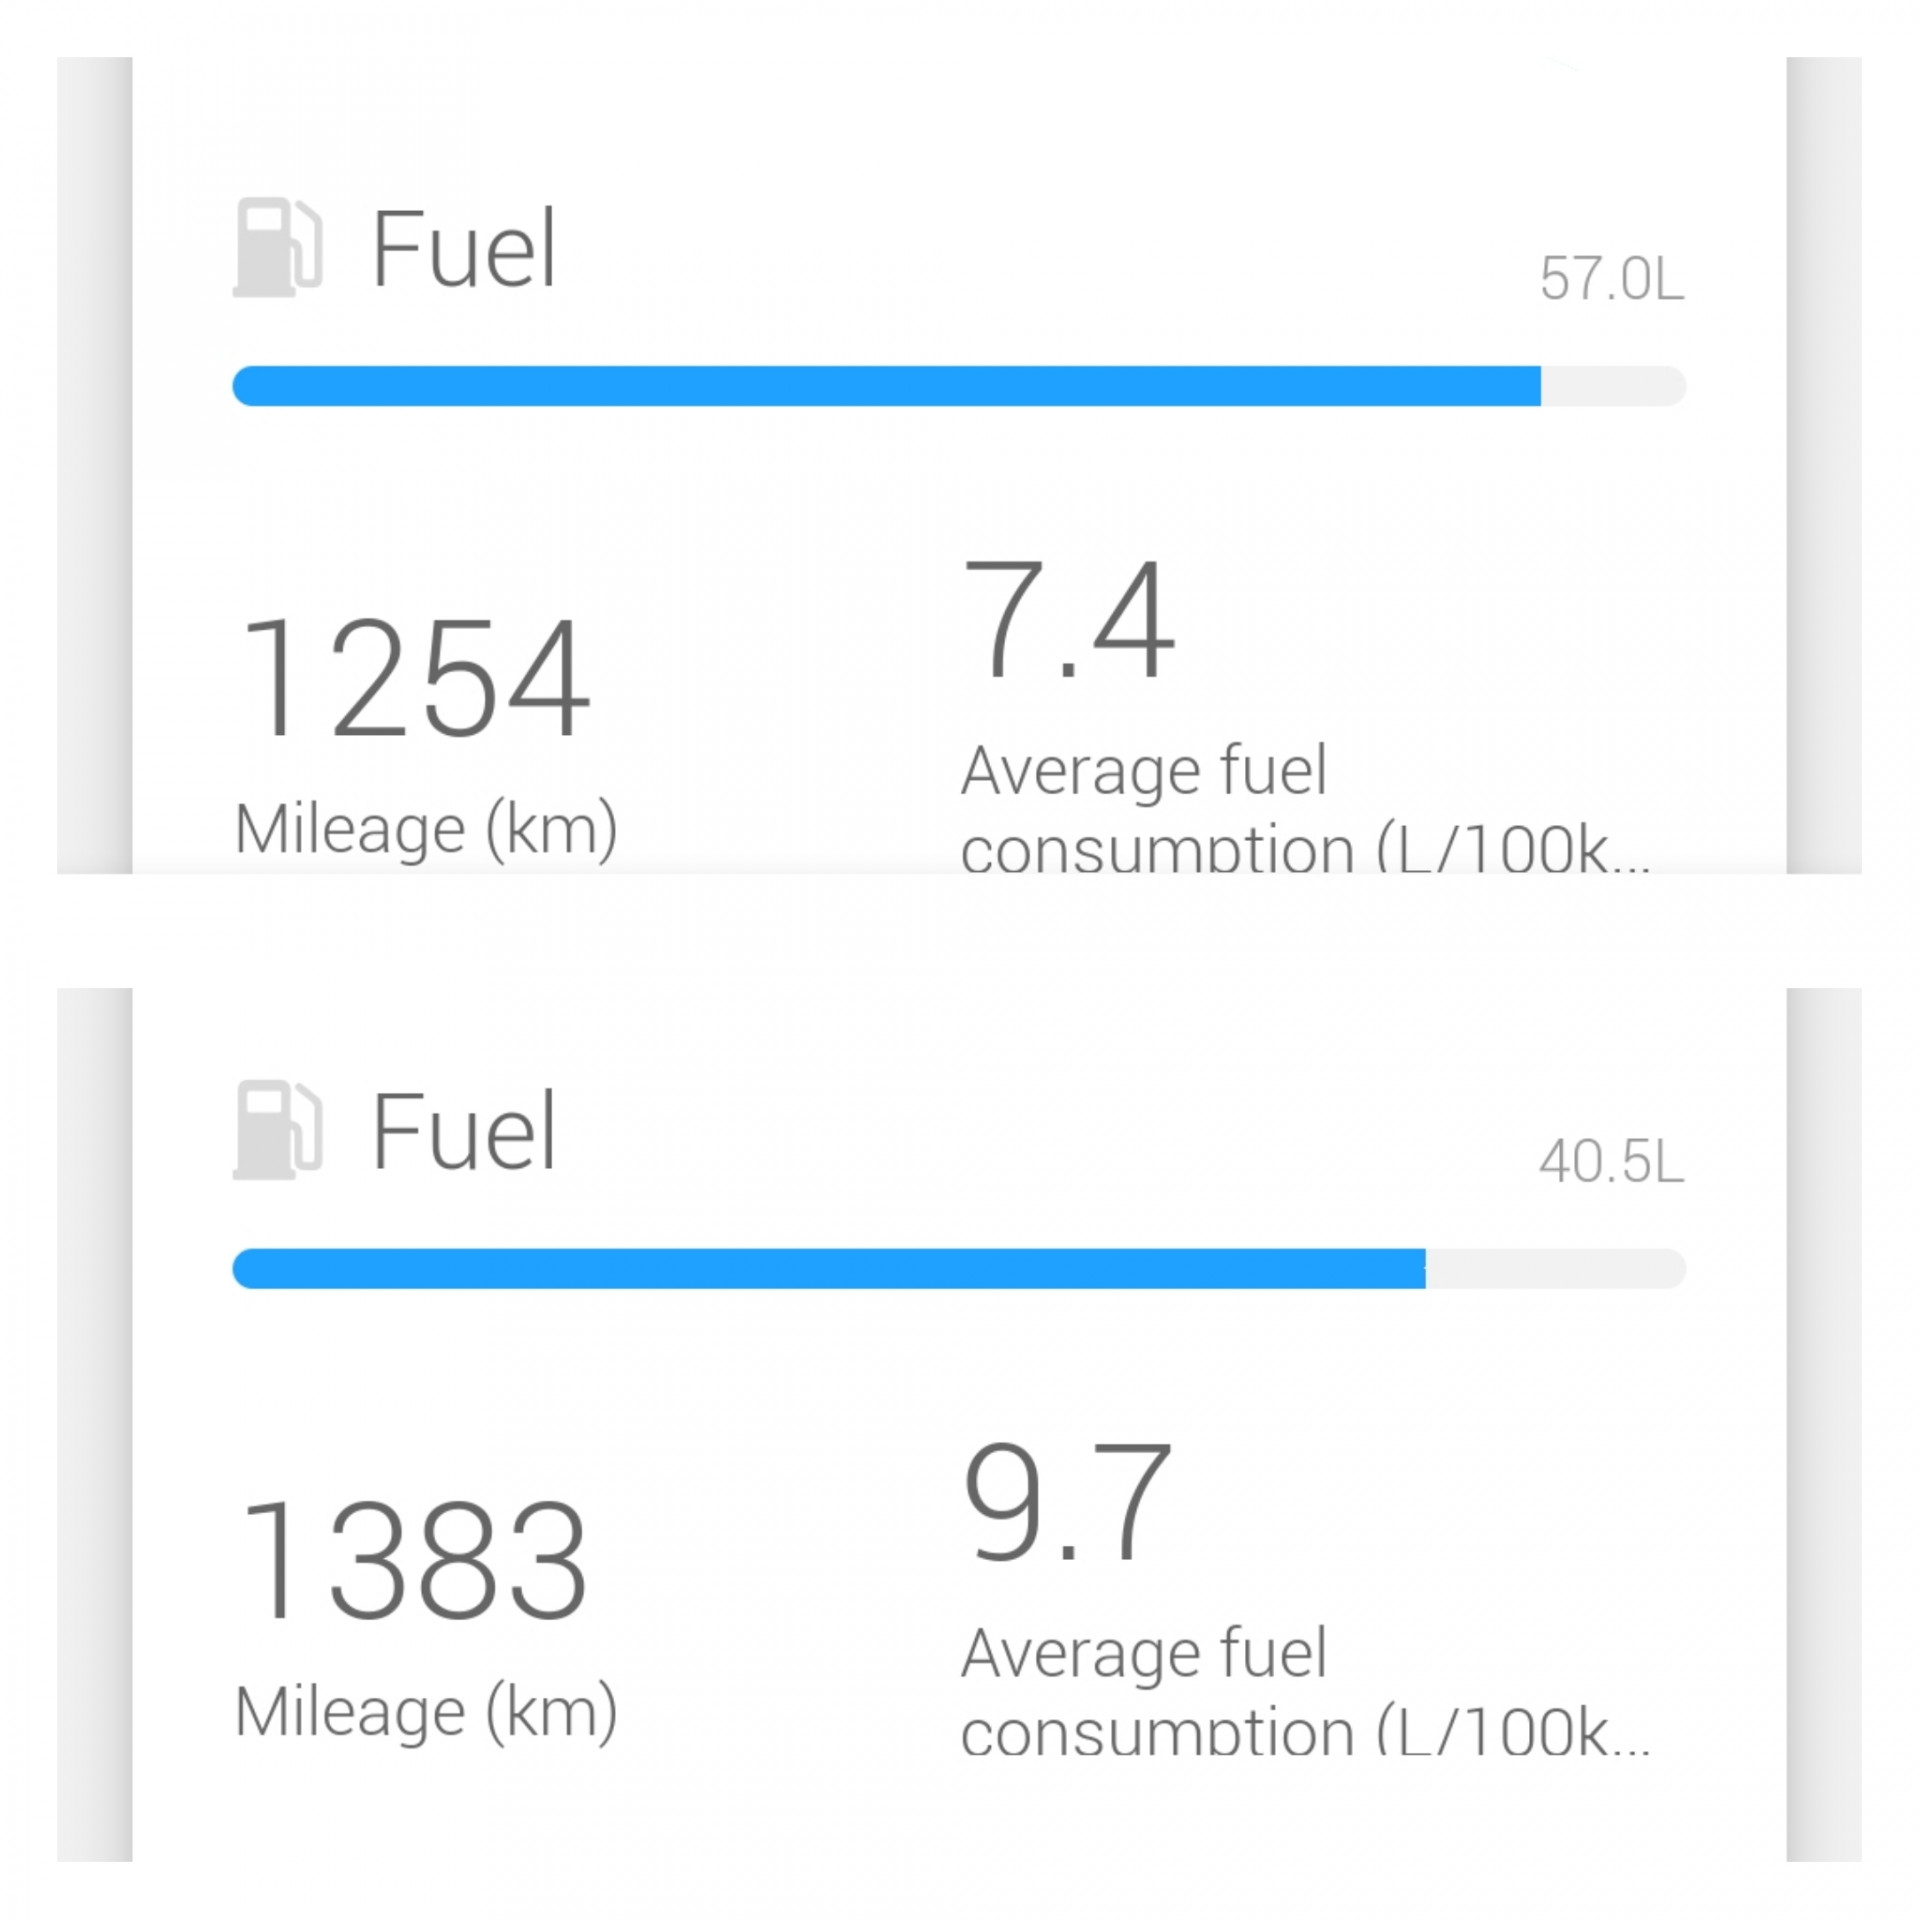The height and width of the screenshot is (1920, 1920).
Task: Click the grey empty portion of top fuel bar
Action: pyautogui.click(x=1613, y=386)
